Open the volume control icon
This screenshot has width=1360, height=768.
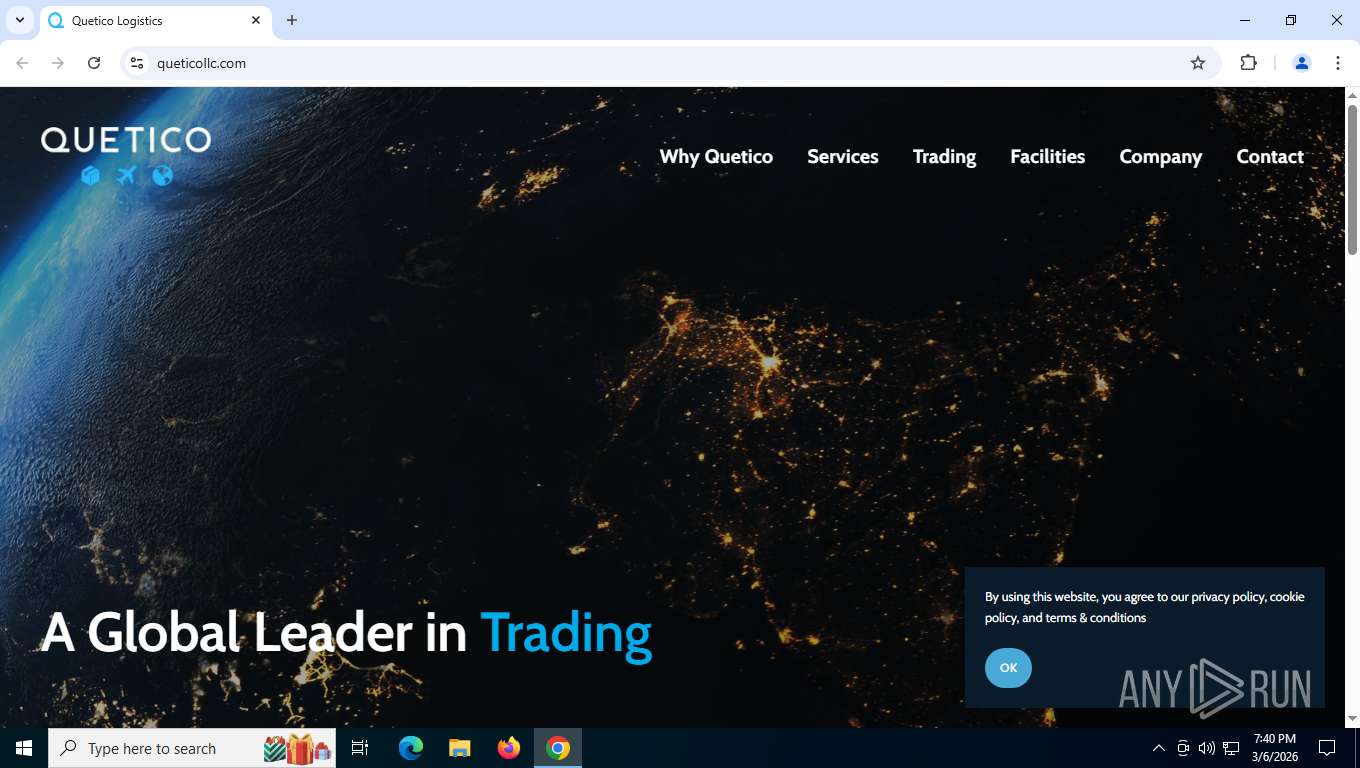tap(1207, 748)
